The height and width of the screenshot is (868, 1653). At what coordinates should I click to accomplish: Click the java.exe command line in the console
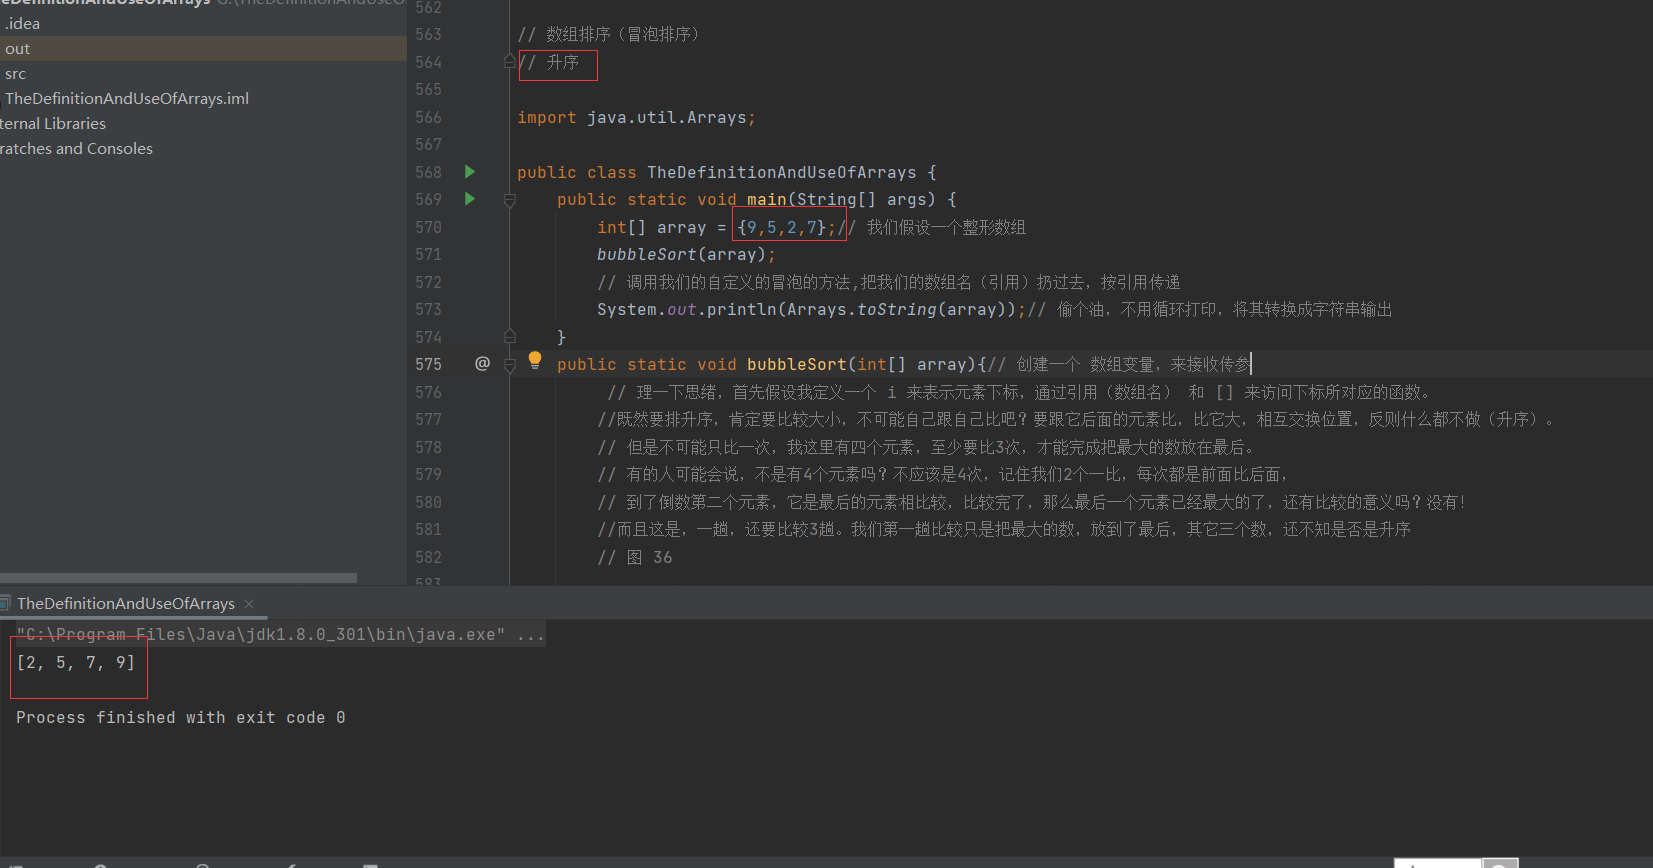click(x=280, y=634)
